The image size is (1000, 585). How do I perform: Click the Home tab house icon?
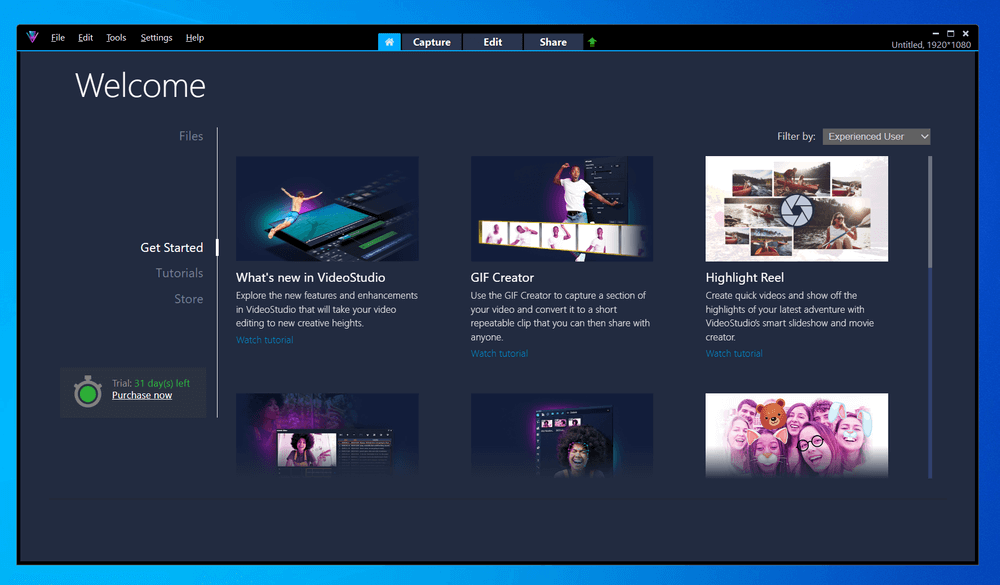(x=389, y=42)
